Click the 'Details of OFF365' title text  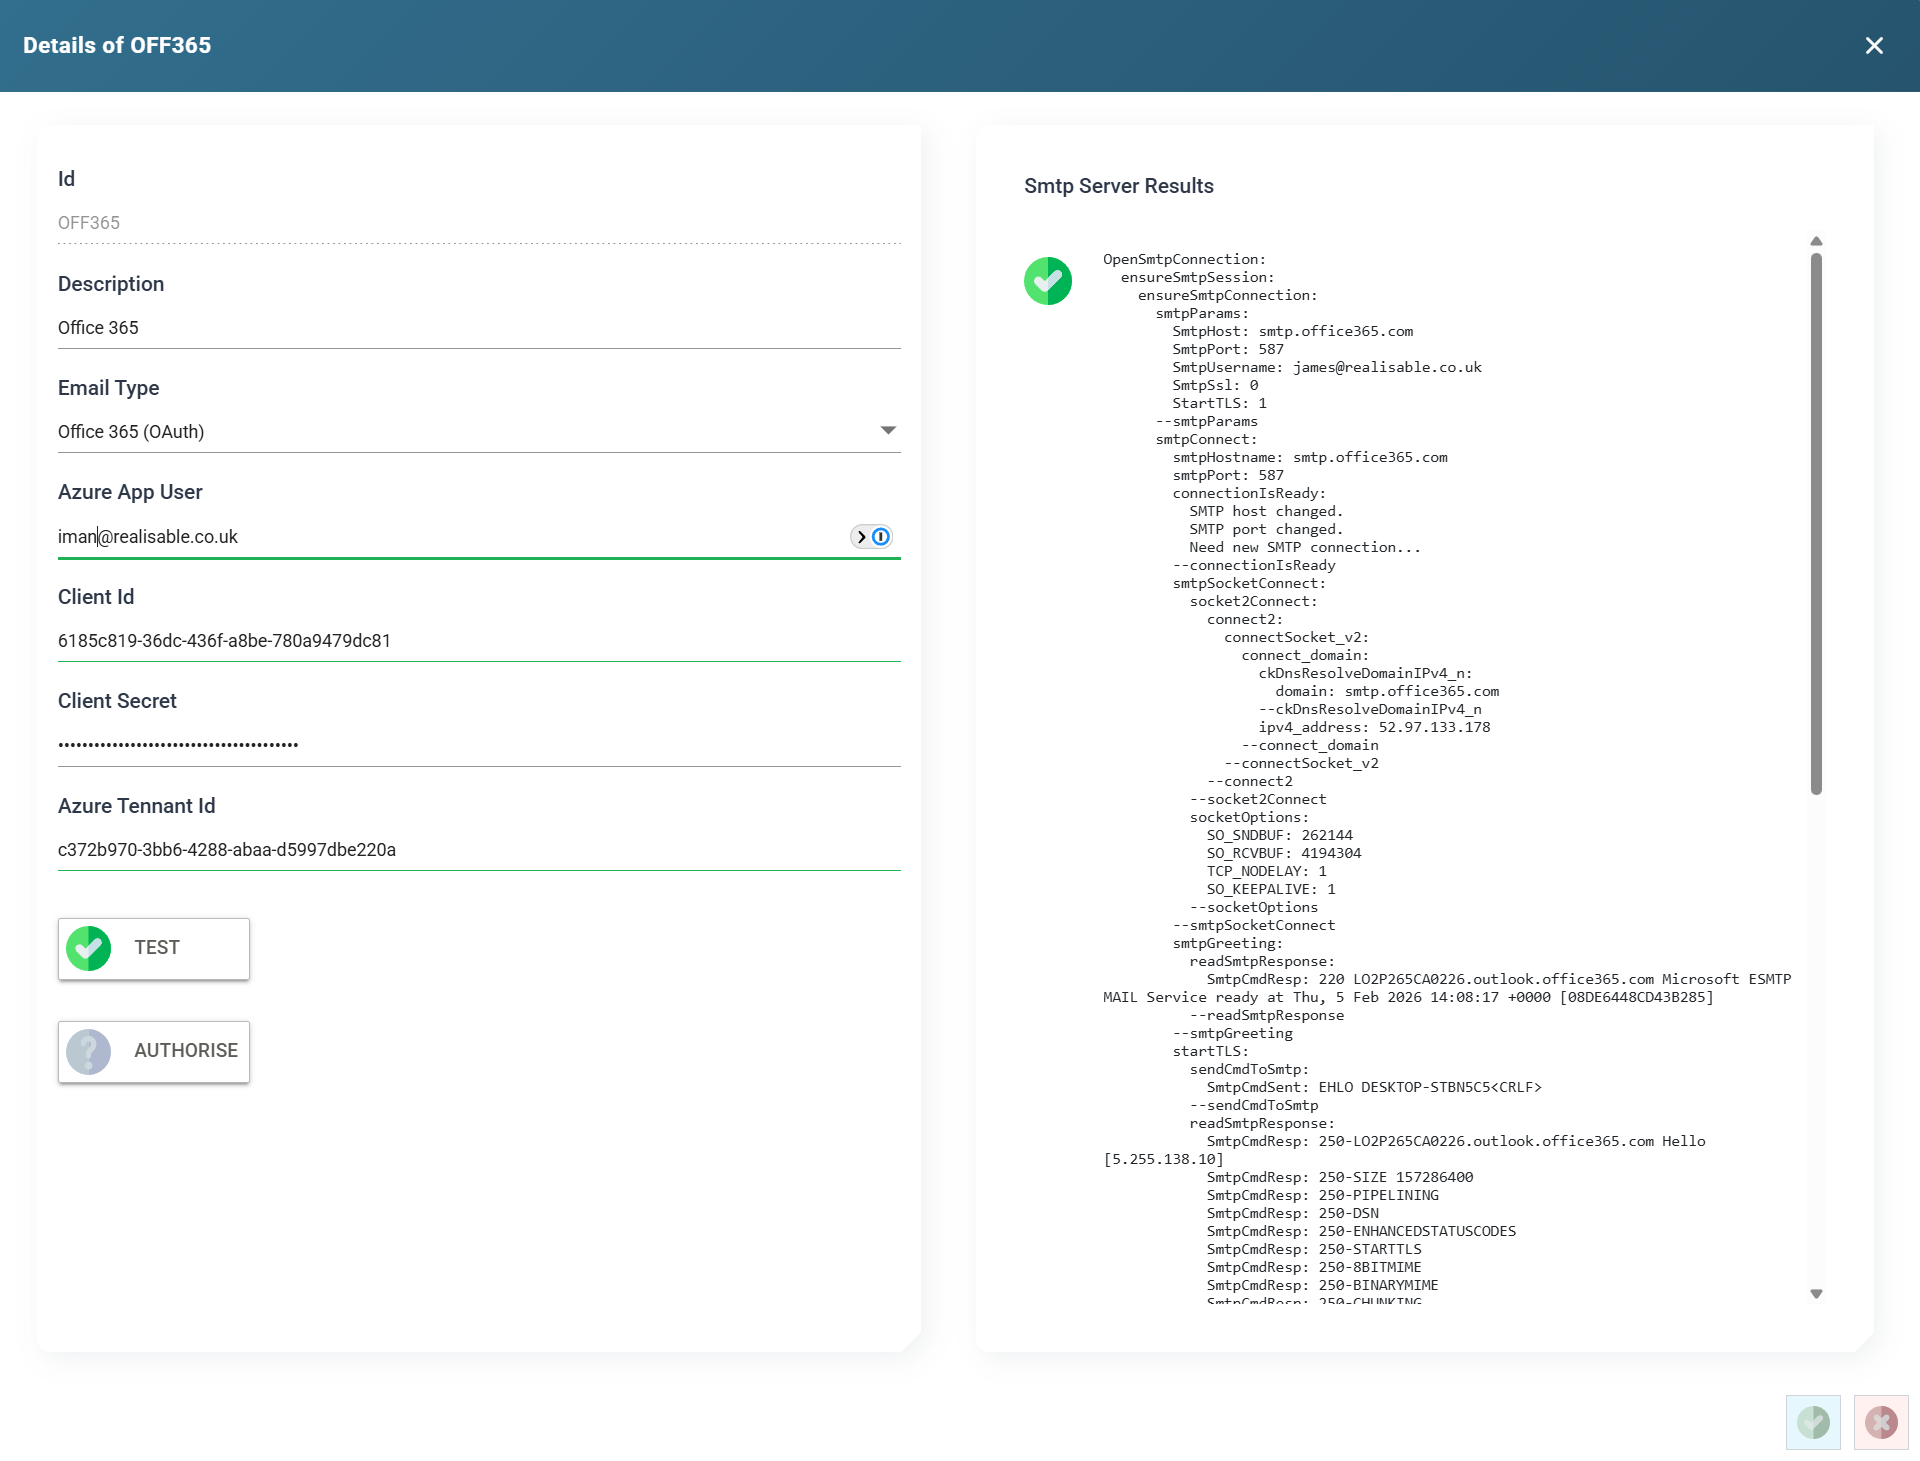click(x=117, y=46)
